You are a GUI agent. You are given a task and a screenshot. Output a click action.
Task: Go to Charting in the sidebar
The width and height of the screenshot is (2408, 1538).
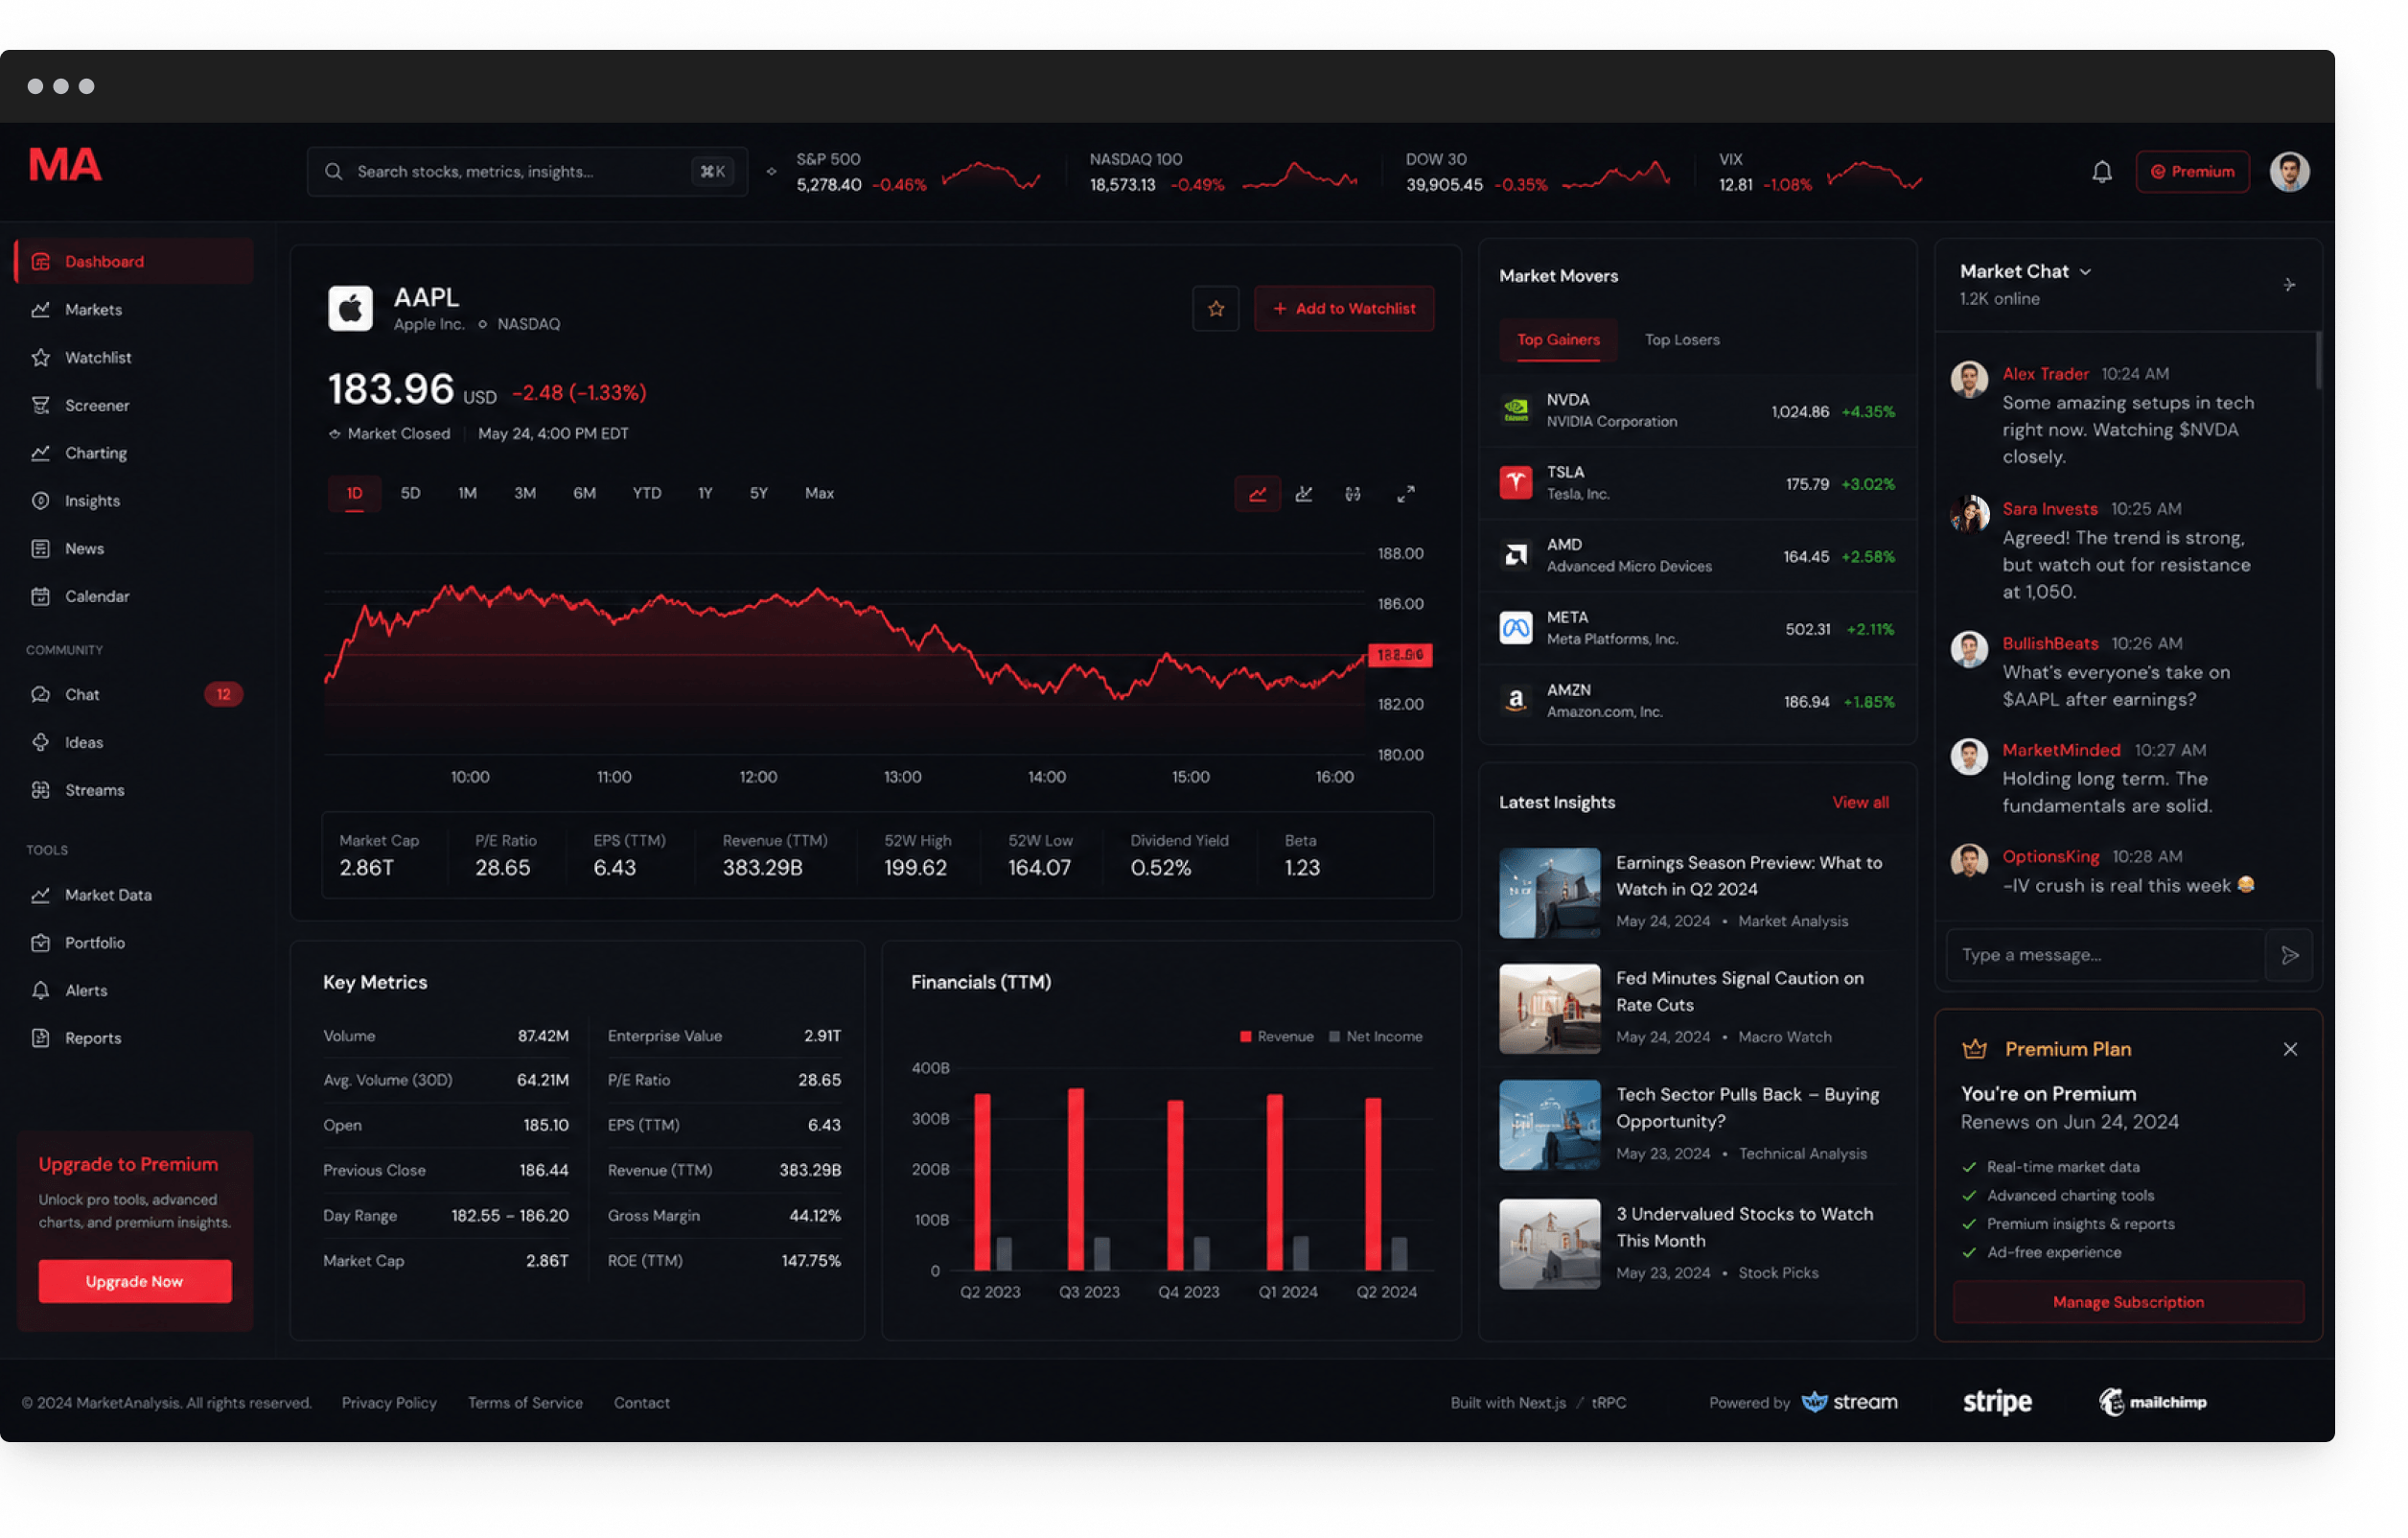pos(135,454)
